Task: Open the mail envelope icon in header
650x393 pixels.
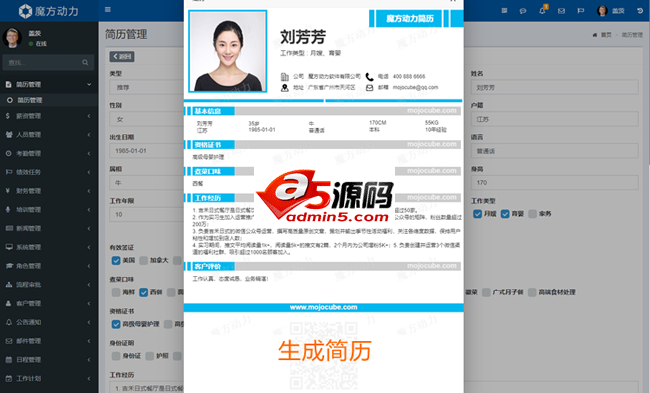Action: (561, 11)
